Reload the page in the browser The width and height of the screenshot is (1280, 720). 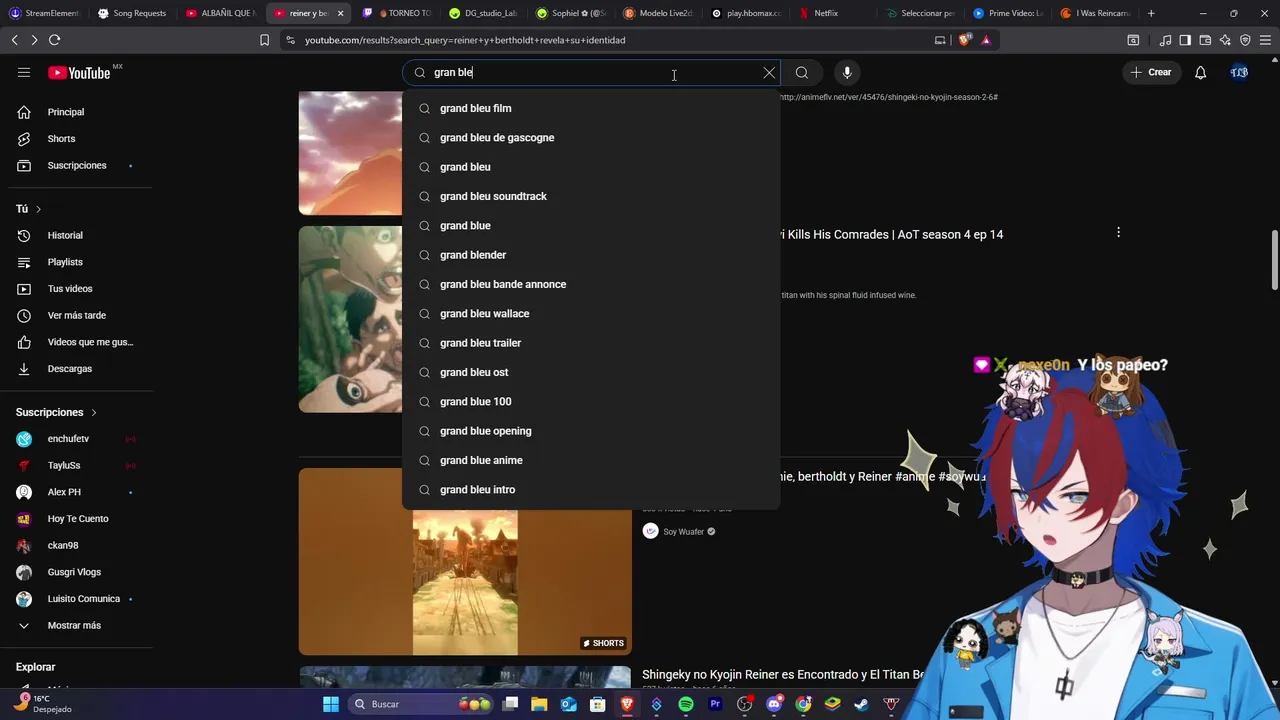click(x=54, y=40)
